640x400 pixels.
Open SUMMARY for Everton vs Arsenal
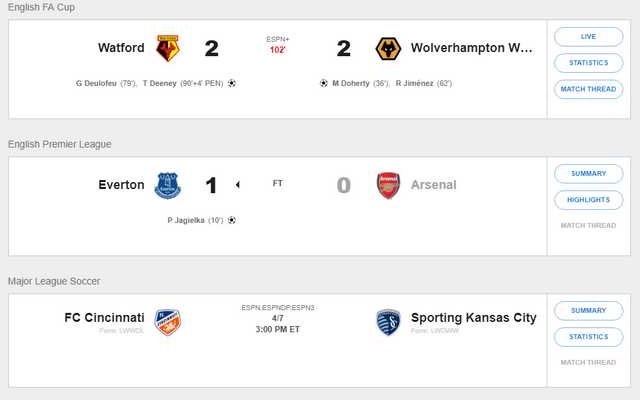click(589, 173)
